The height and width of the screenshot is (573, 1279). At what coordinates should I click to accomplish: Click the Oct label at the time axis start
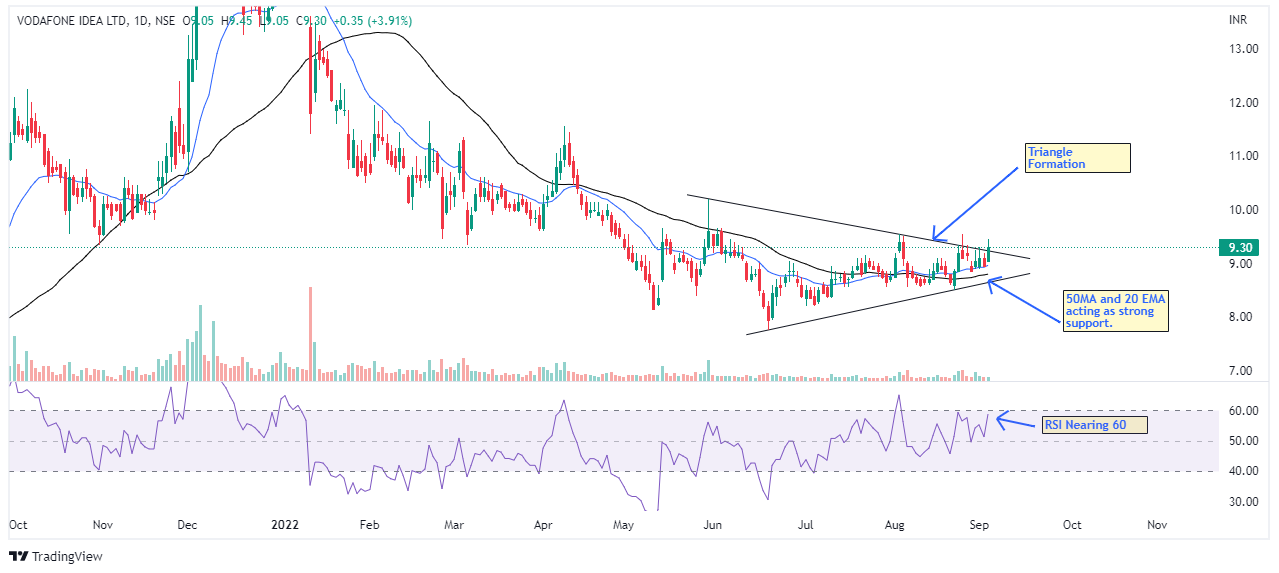pyautogui.click(x=18, y=524)
